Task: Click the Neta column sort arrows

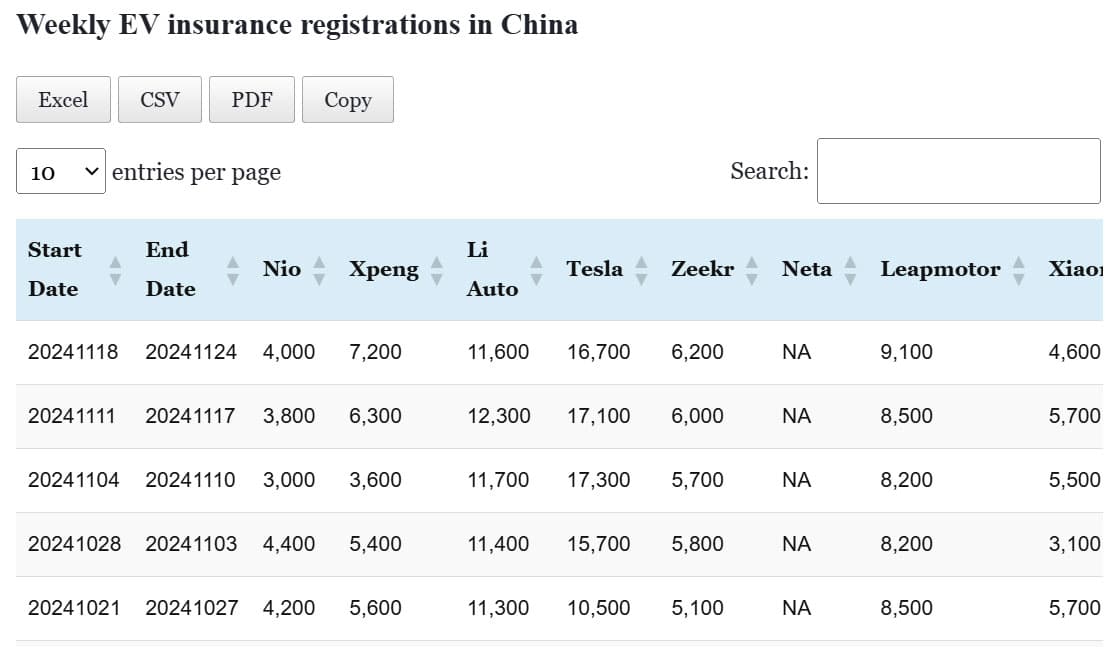Action: (850, 269)
